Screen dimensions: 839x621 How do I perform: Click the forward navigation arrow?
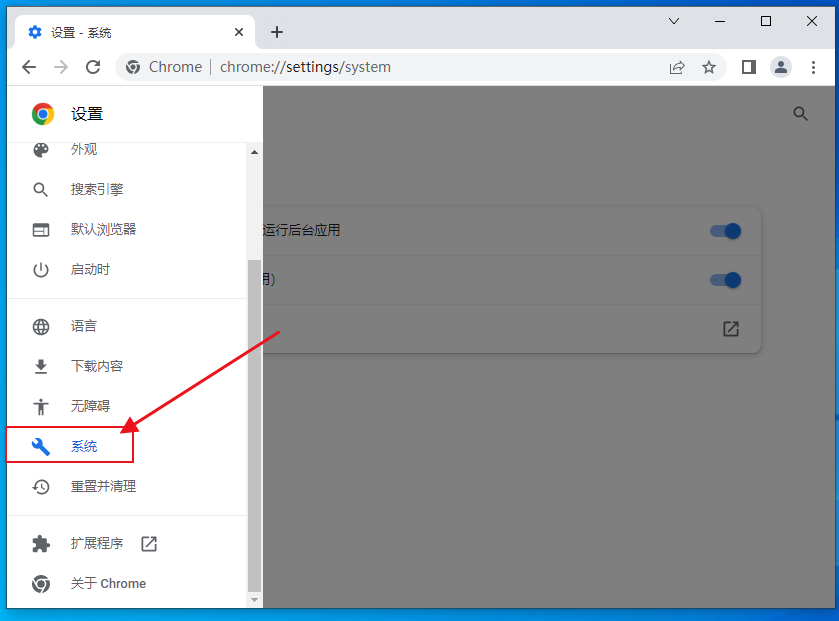pos(61,67)
